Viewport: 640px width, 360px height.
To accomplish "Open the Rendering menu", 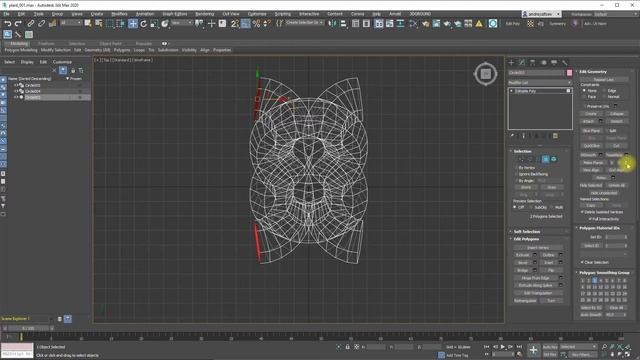I will [204, 14].
